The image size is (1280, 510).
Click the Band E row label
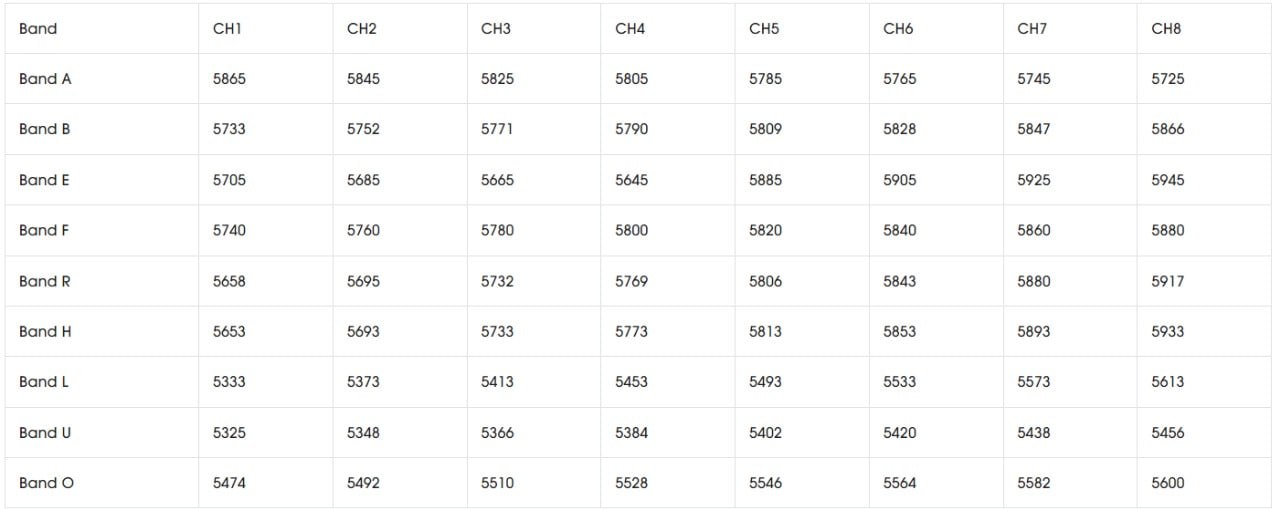(x=45, y=180)
